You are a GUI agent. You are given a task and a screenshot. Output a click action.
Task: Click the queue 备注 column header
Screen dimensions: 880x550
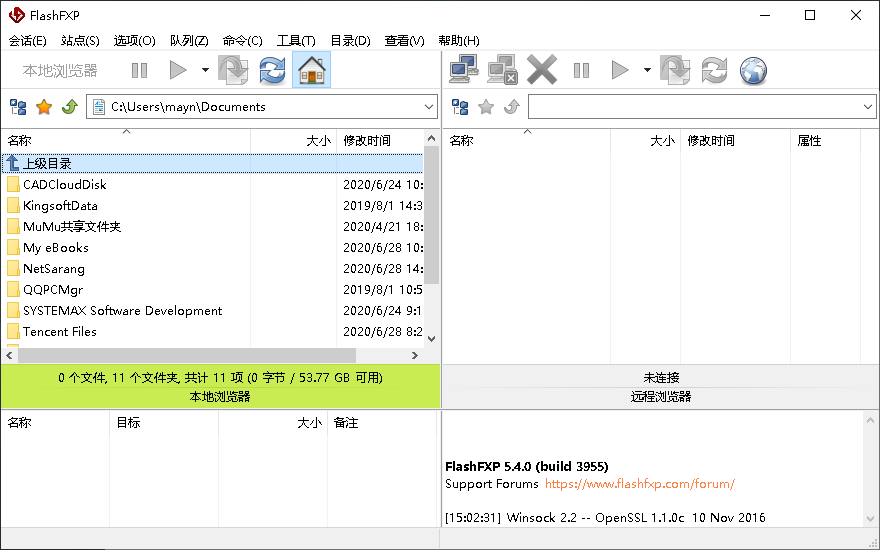point(382,423)
